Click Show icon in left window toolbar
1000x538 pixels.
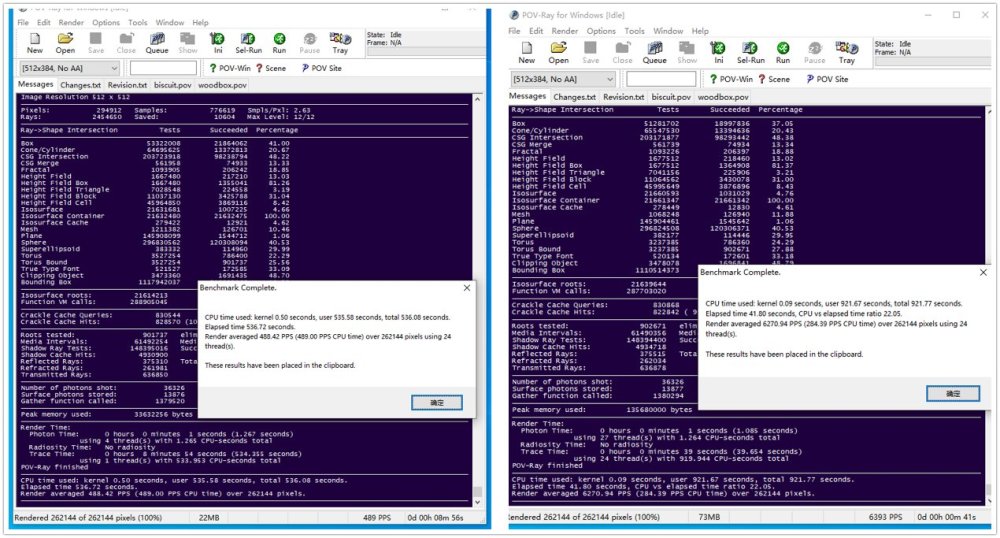(188, 43)
